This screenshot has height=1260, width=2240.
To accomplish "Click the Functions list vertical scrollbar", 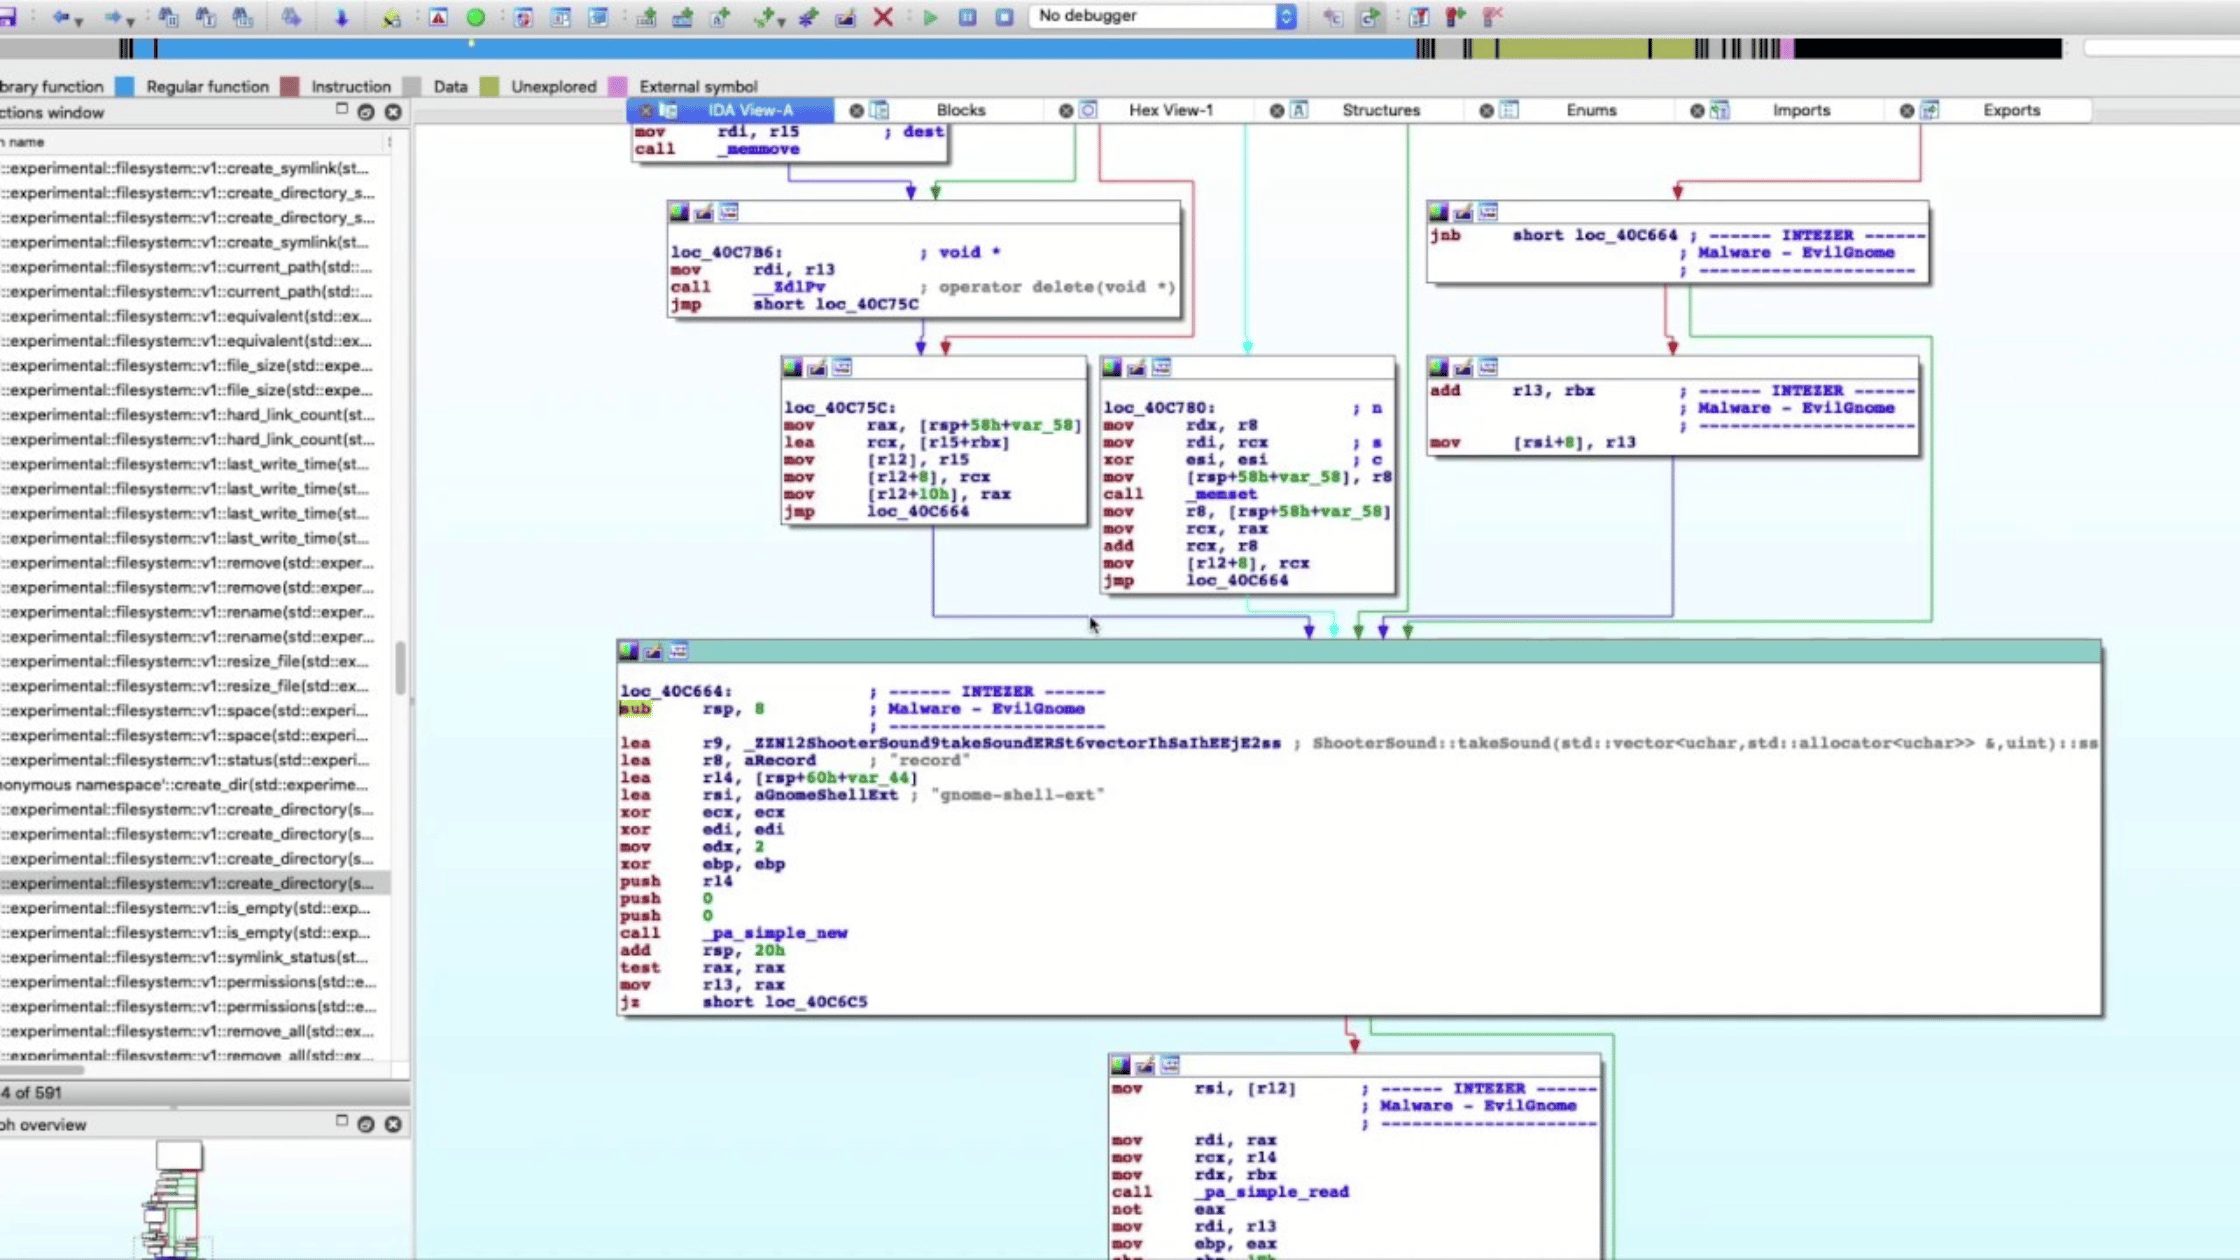I will pos(400,667).
